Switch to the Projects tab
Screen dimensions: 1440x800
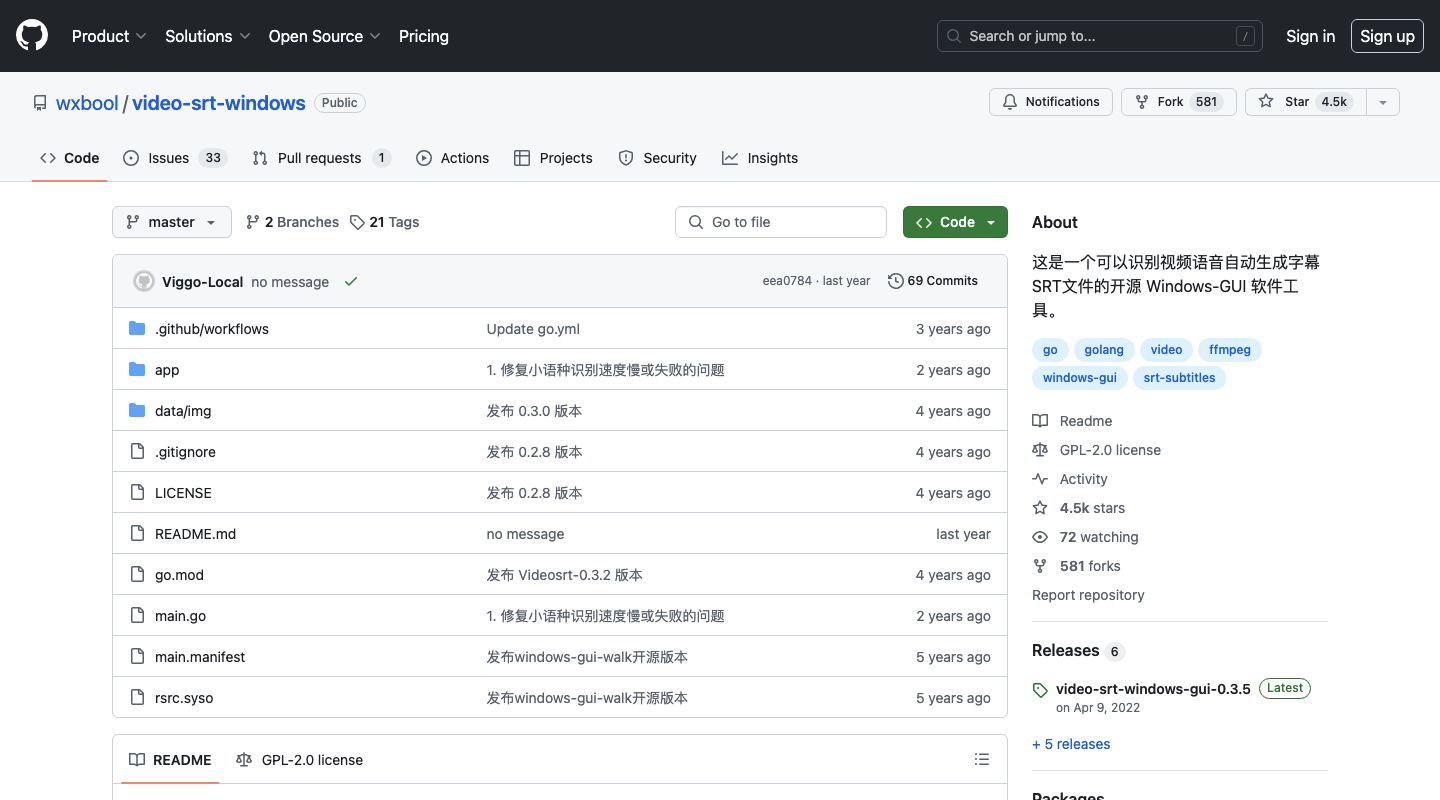[553, 158]
